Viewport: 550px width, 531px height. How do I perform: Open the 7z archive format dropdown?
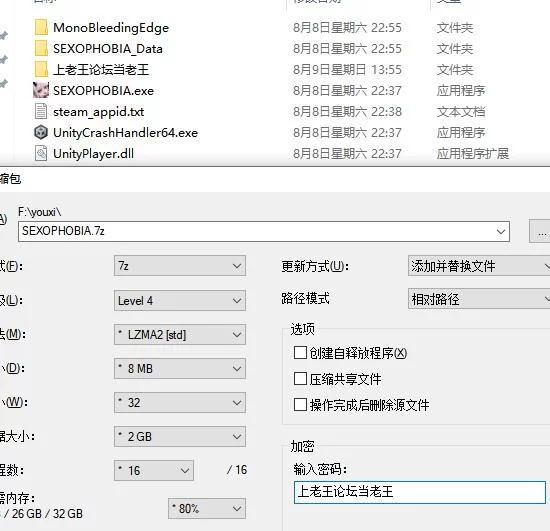coord(180,266)
